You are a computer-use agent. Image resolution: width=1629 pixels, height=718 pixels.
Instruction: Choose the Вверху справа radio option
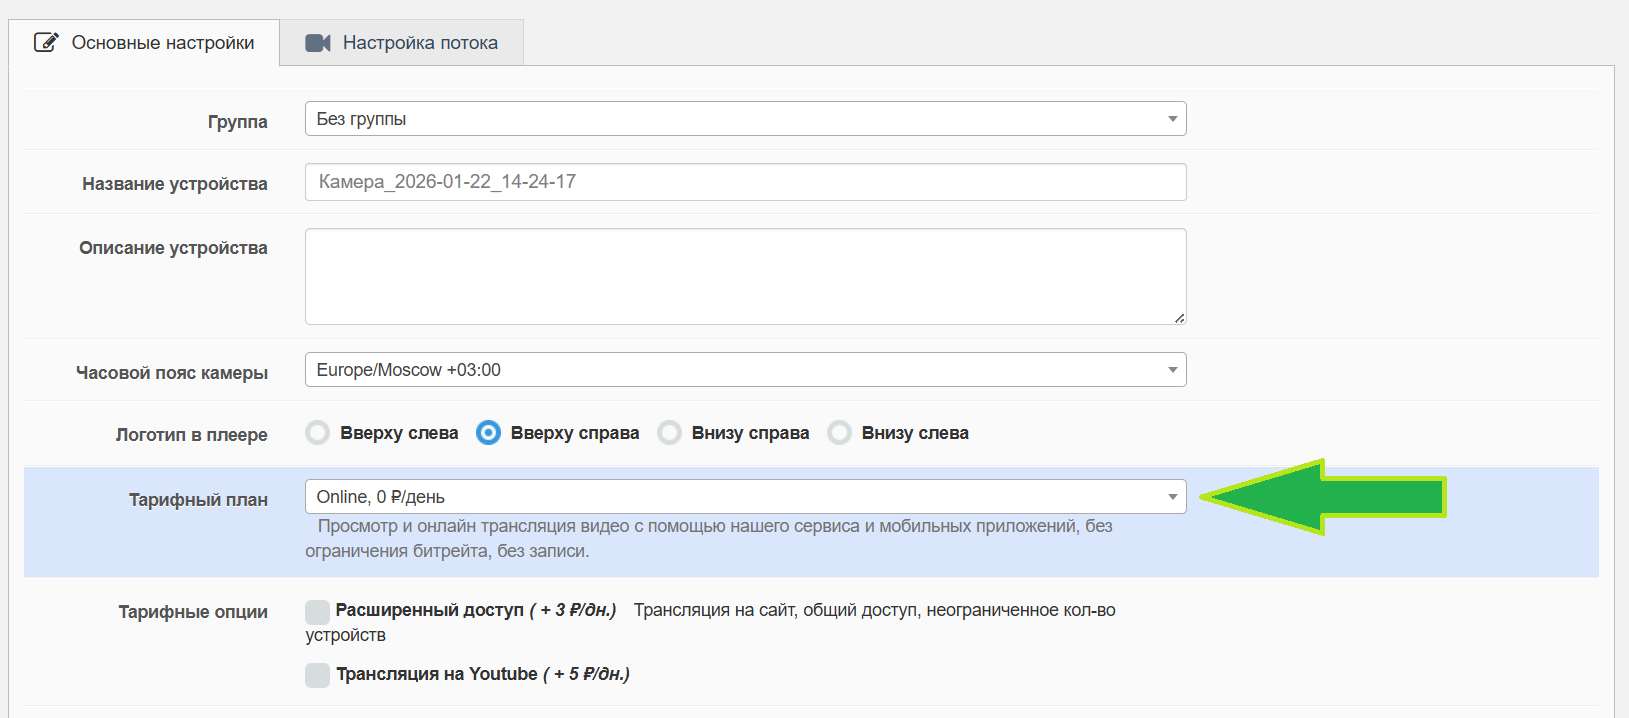[x=488, y=433]
